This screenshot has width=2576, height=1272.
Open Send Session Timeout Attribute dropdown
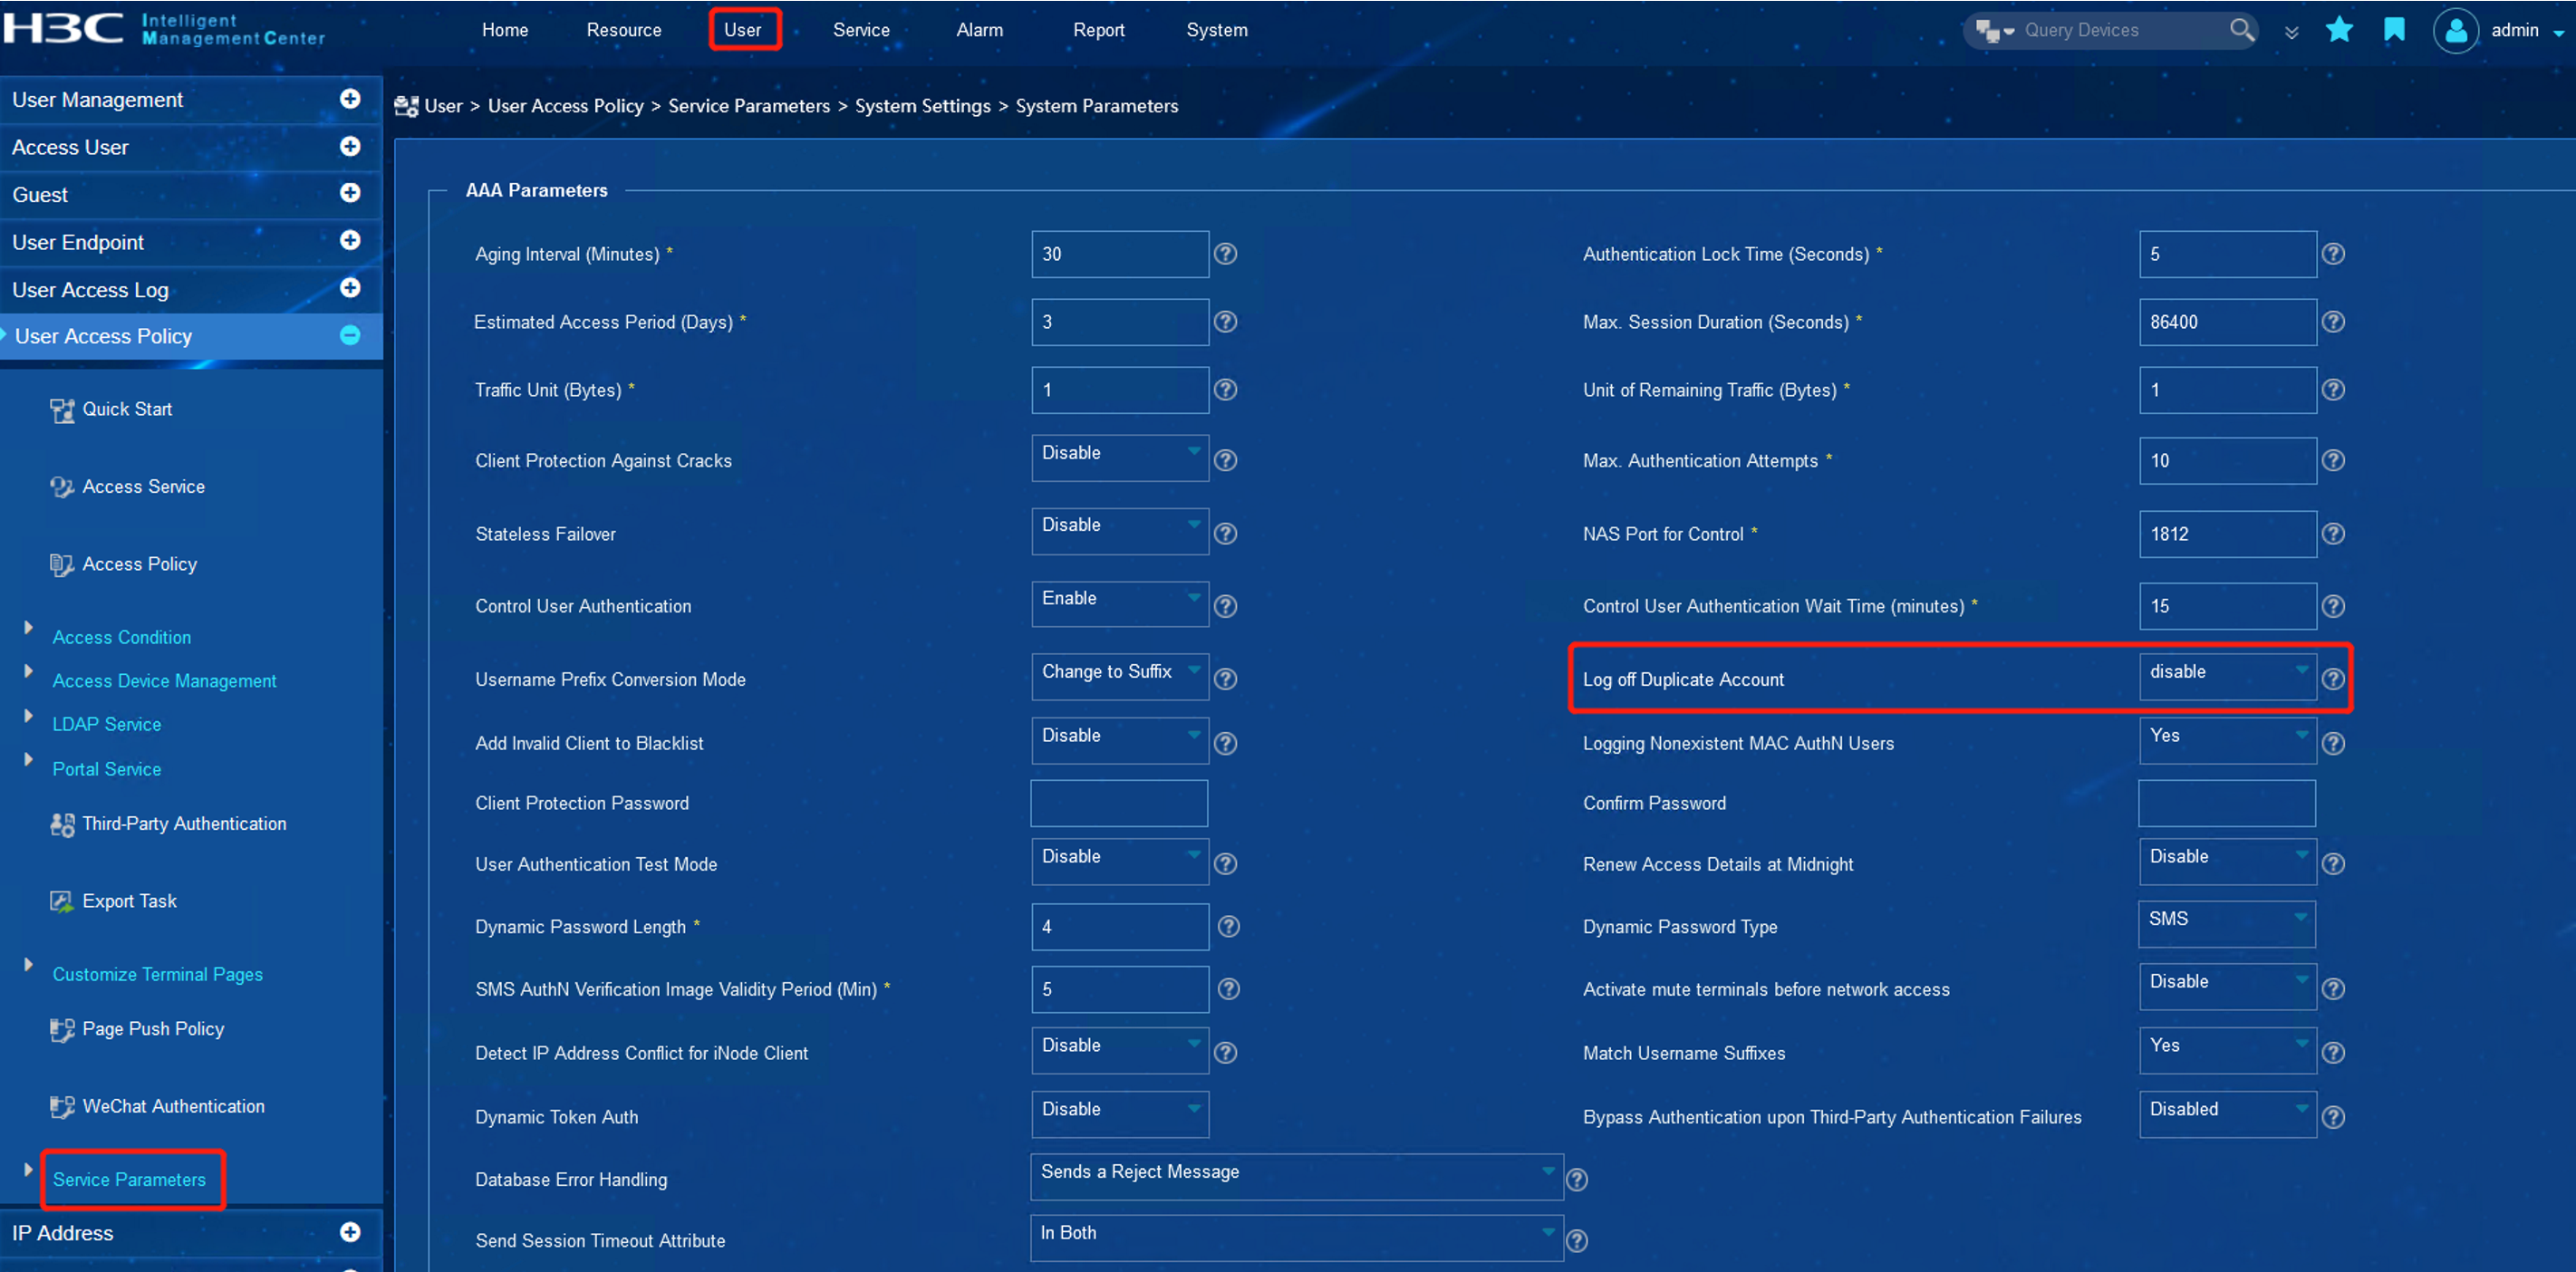1296,1239
